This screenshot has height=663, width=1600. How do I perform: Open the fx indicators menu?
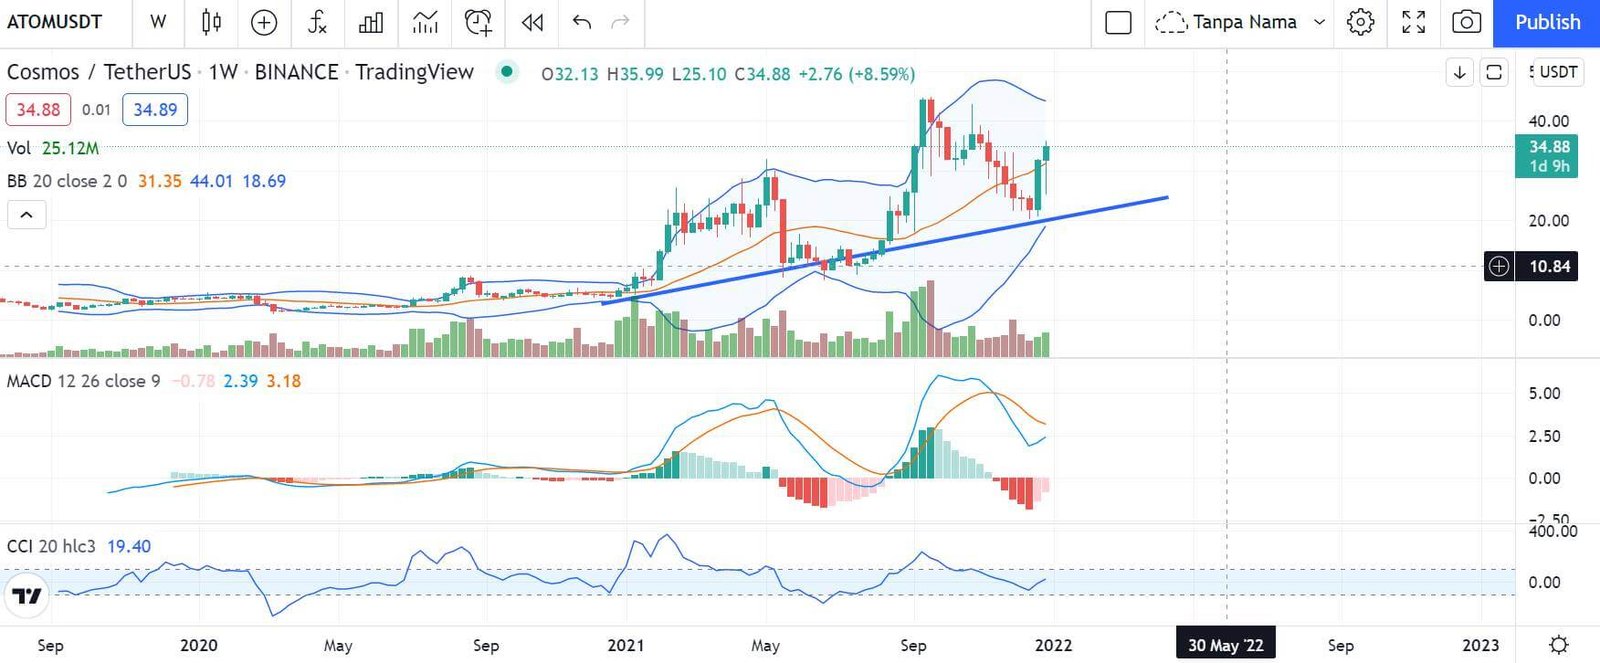pyautogui.click(x=317, y=22)
